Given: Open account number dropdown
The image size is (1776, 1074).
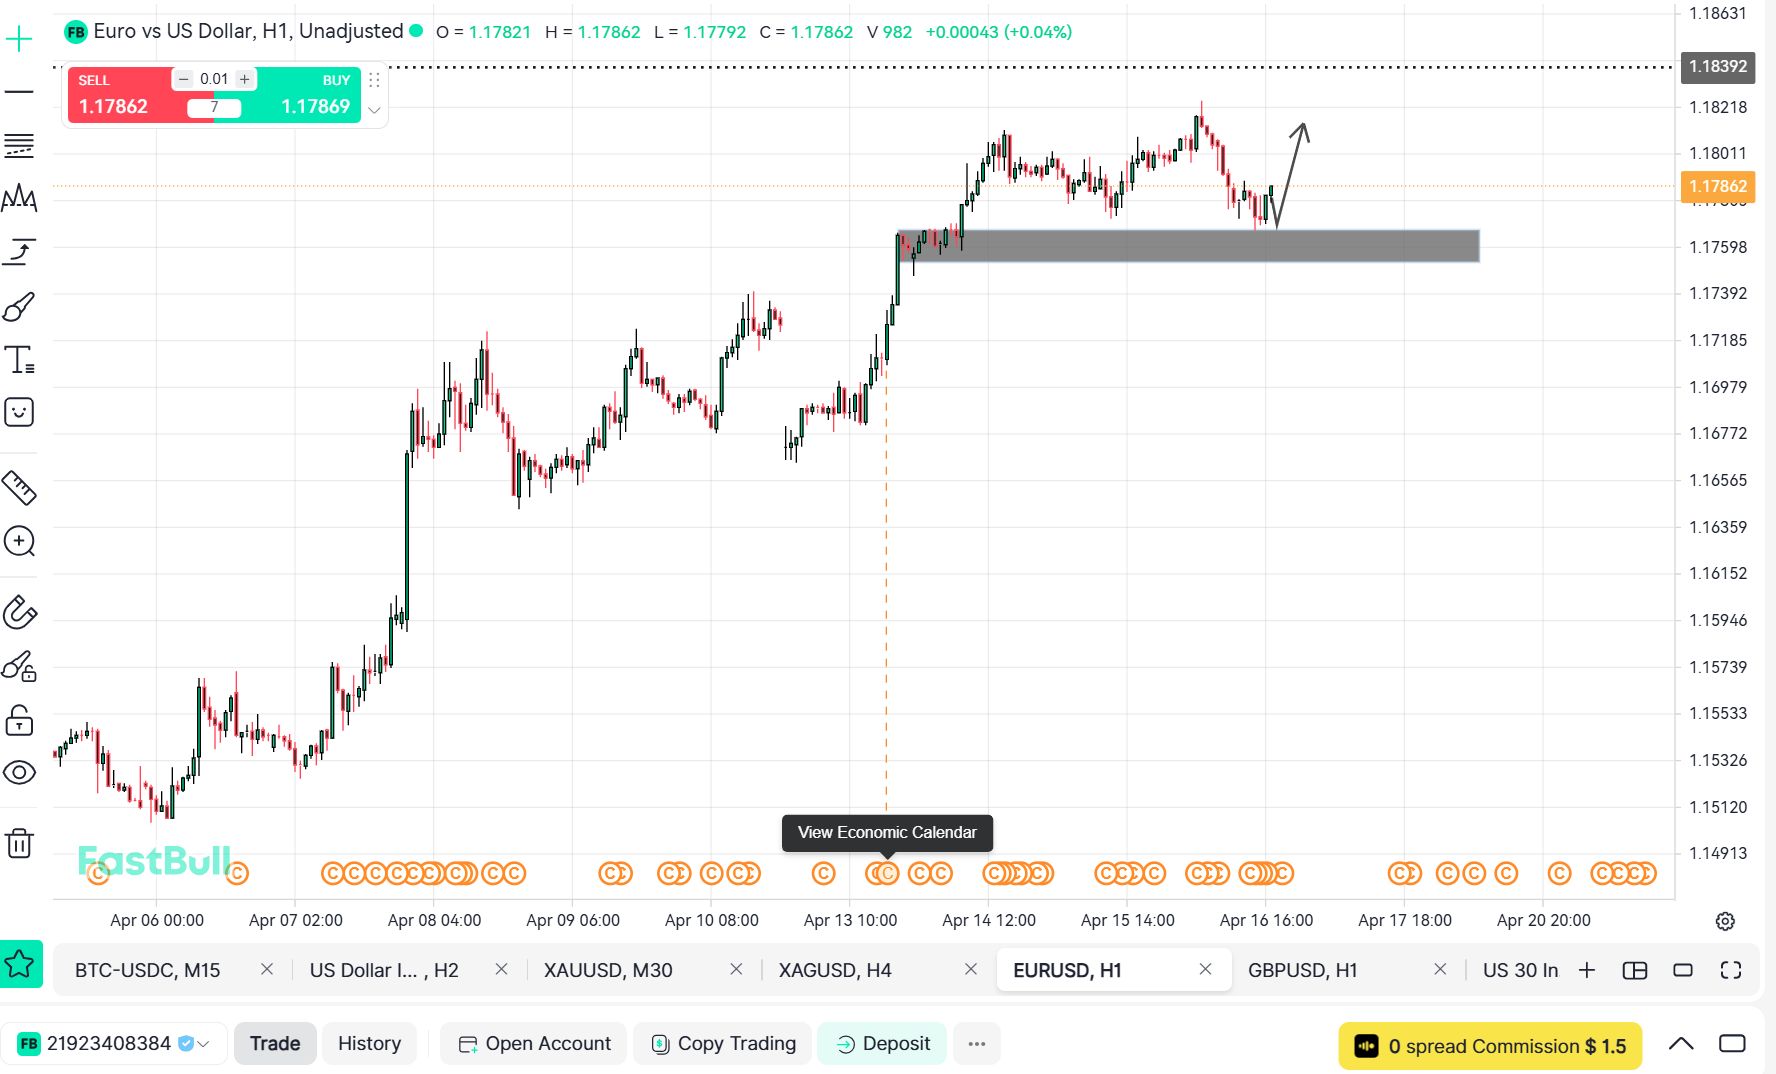Looking at the screenshot, I should coord(204,1044).
